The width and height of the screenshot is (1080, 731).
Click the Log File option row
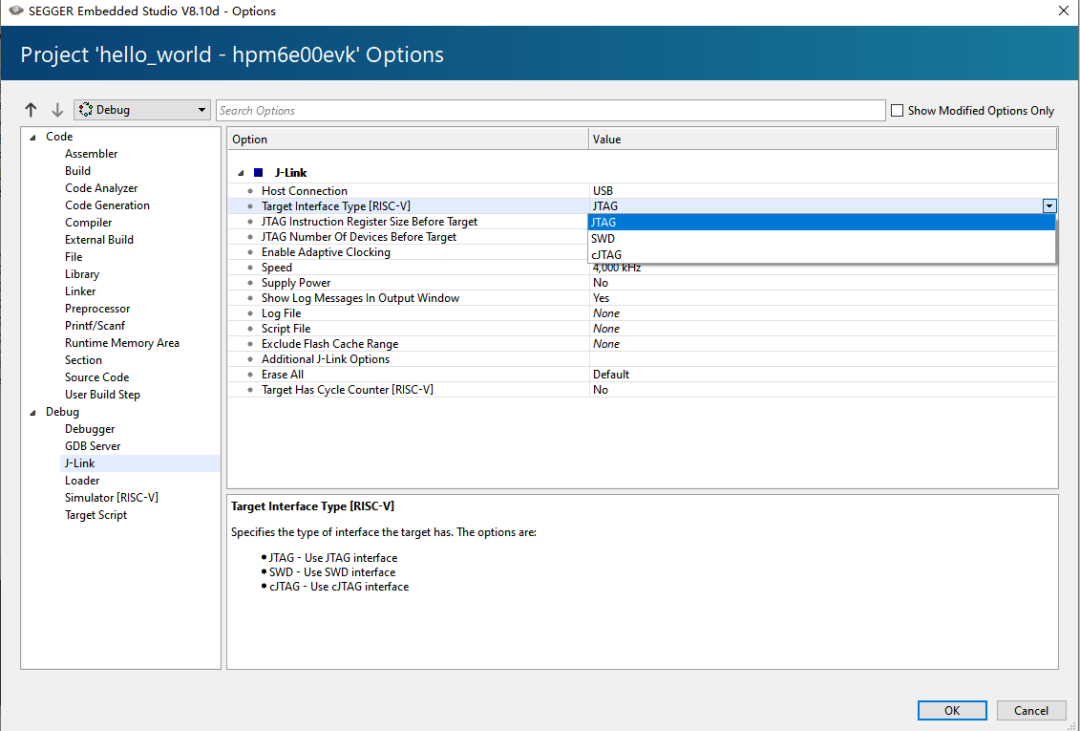[x=642, y=313]
